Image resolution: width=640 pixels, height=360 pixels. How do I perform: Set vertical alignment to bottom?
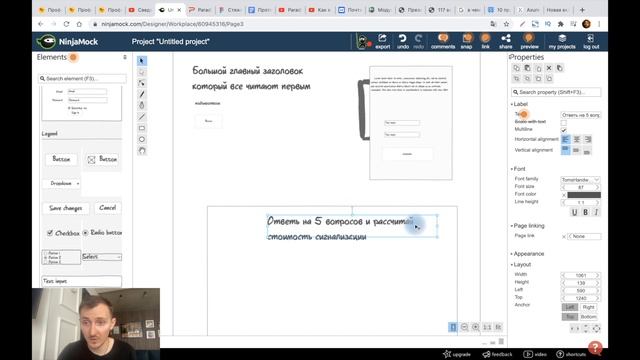click(587, 151)
